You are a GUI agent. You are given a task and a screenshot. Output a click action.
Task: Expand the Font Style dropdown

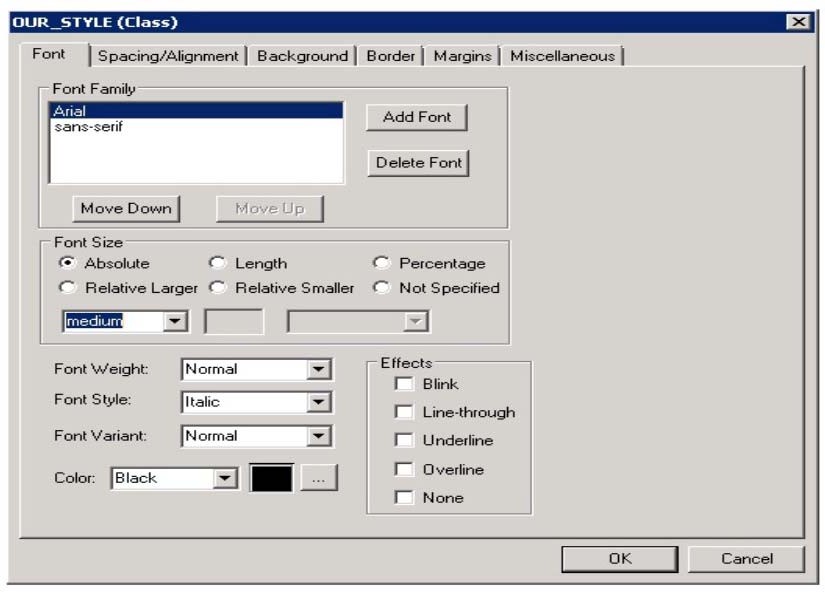[318, 403]
